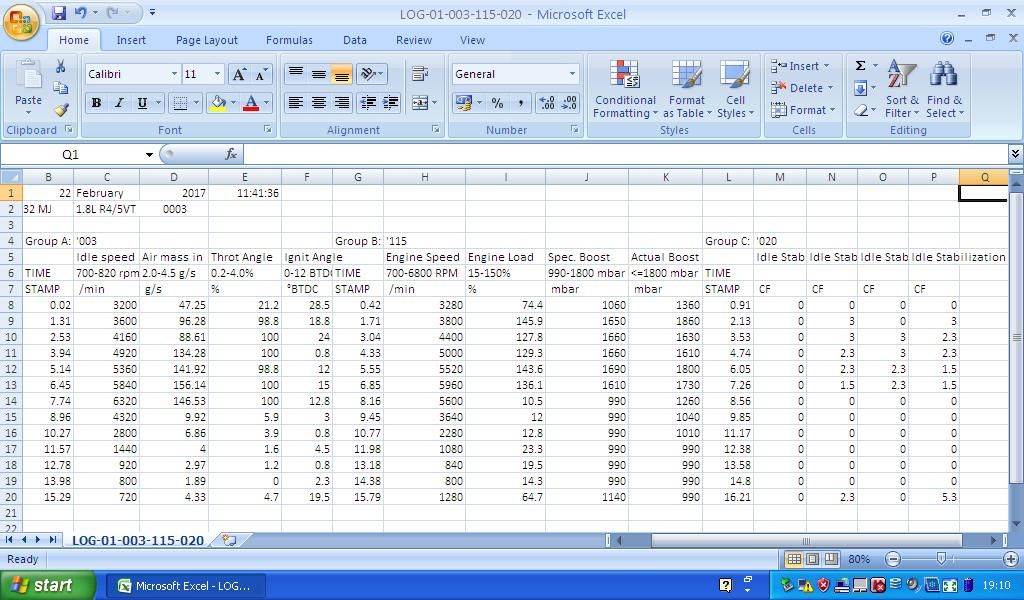Click the Cut scissors icon
Viewport: 1024px width, 600px height.
tap(61, 66)
